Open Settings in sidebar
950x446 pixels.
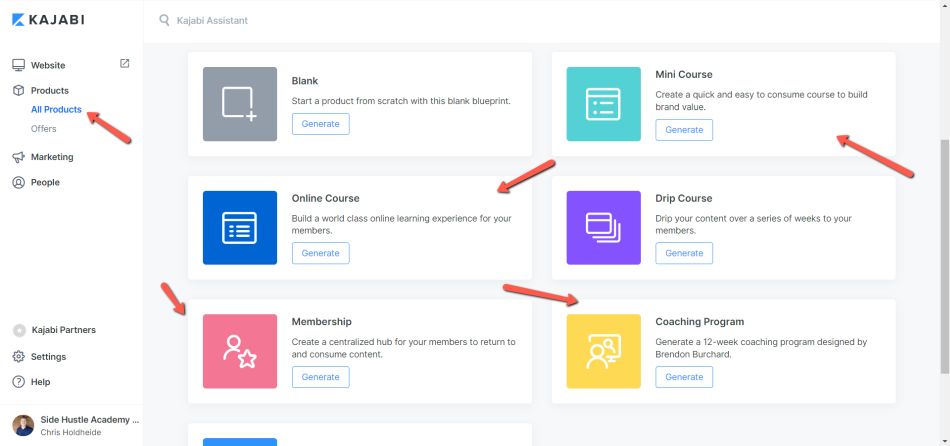click(48, 357)
